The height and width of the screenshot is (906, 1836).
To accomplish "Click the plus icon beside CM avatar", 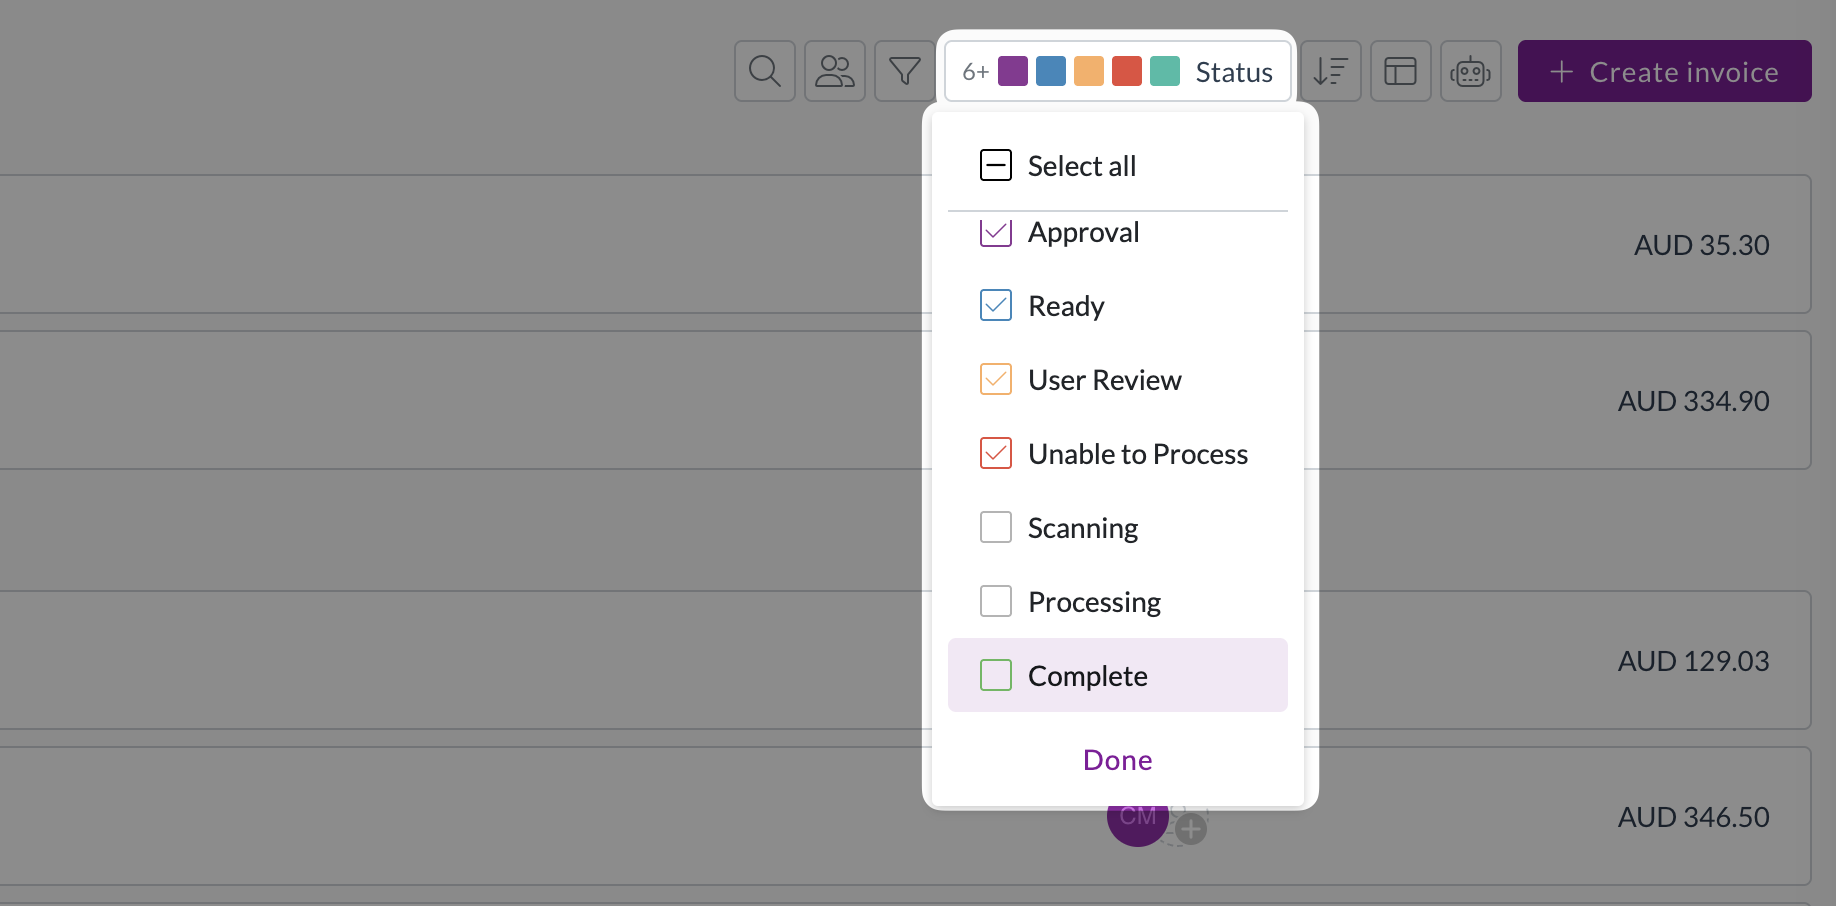I will coord(1190,829).
